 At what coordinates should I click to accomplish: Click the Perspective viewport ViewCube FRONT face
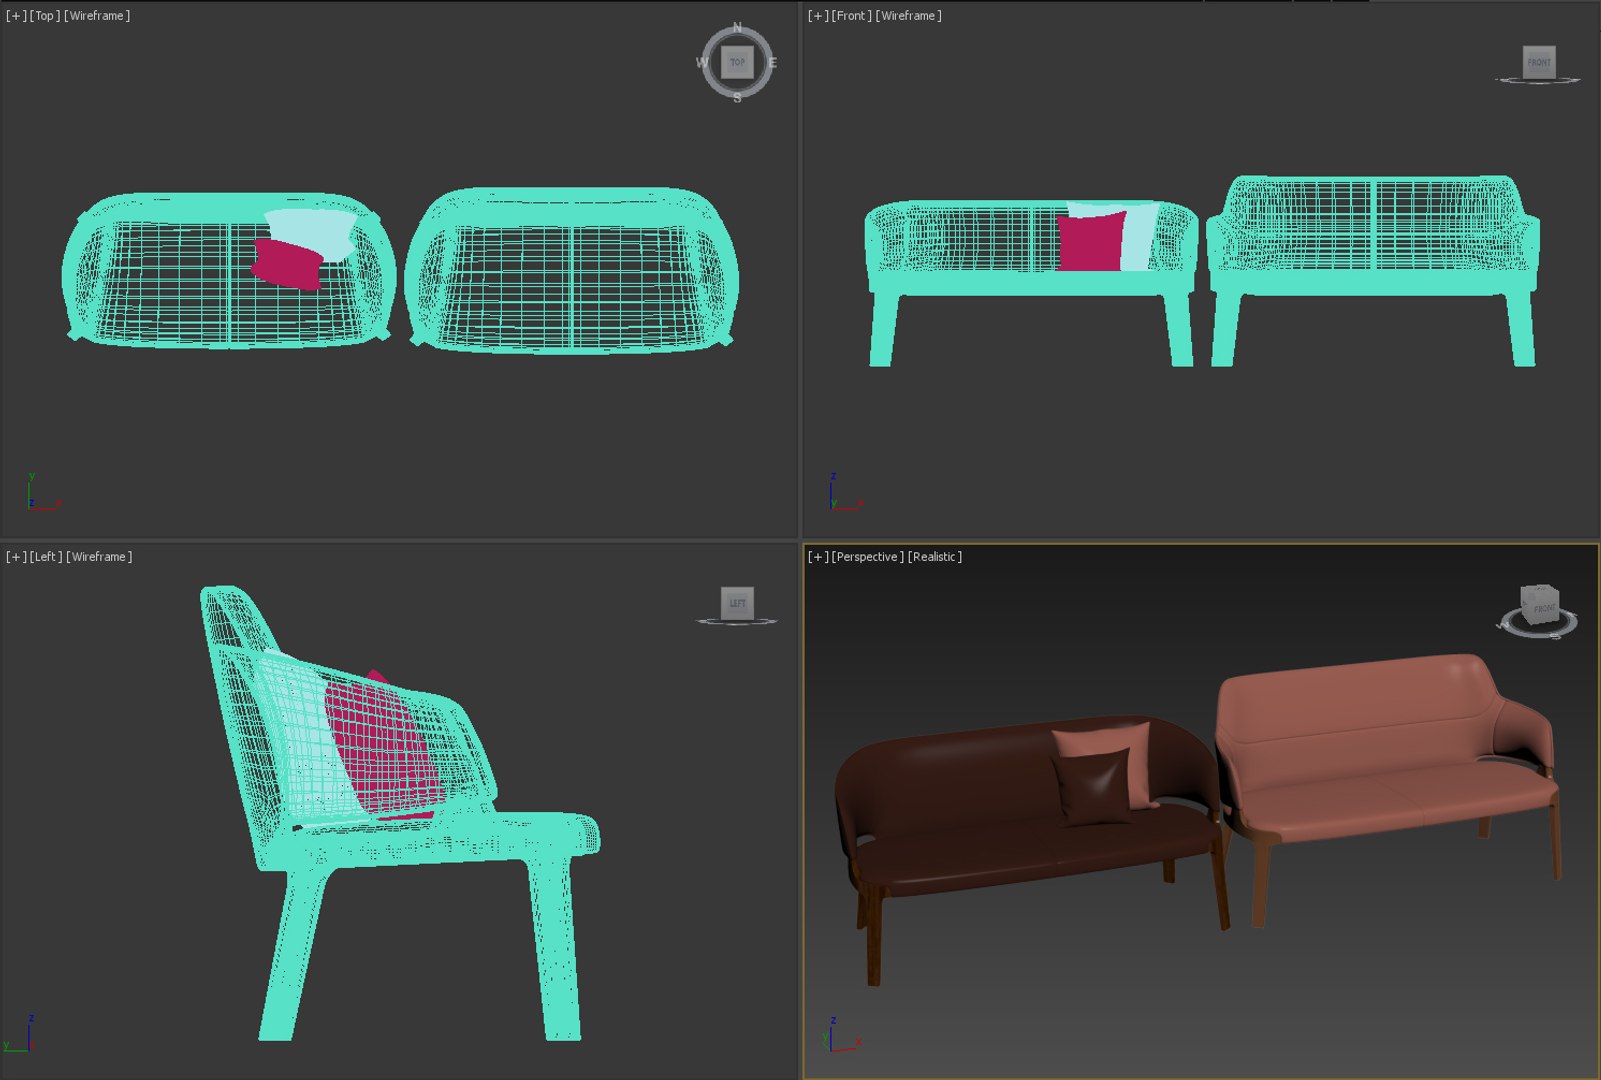[x=1543, y=609]
